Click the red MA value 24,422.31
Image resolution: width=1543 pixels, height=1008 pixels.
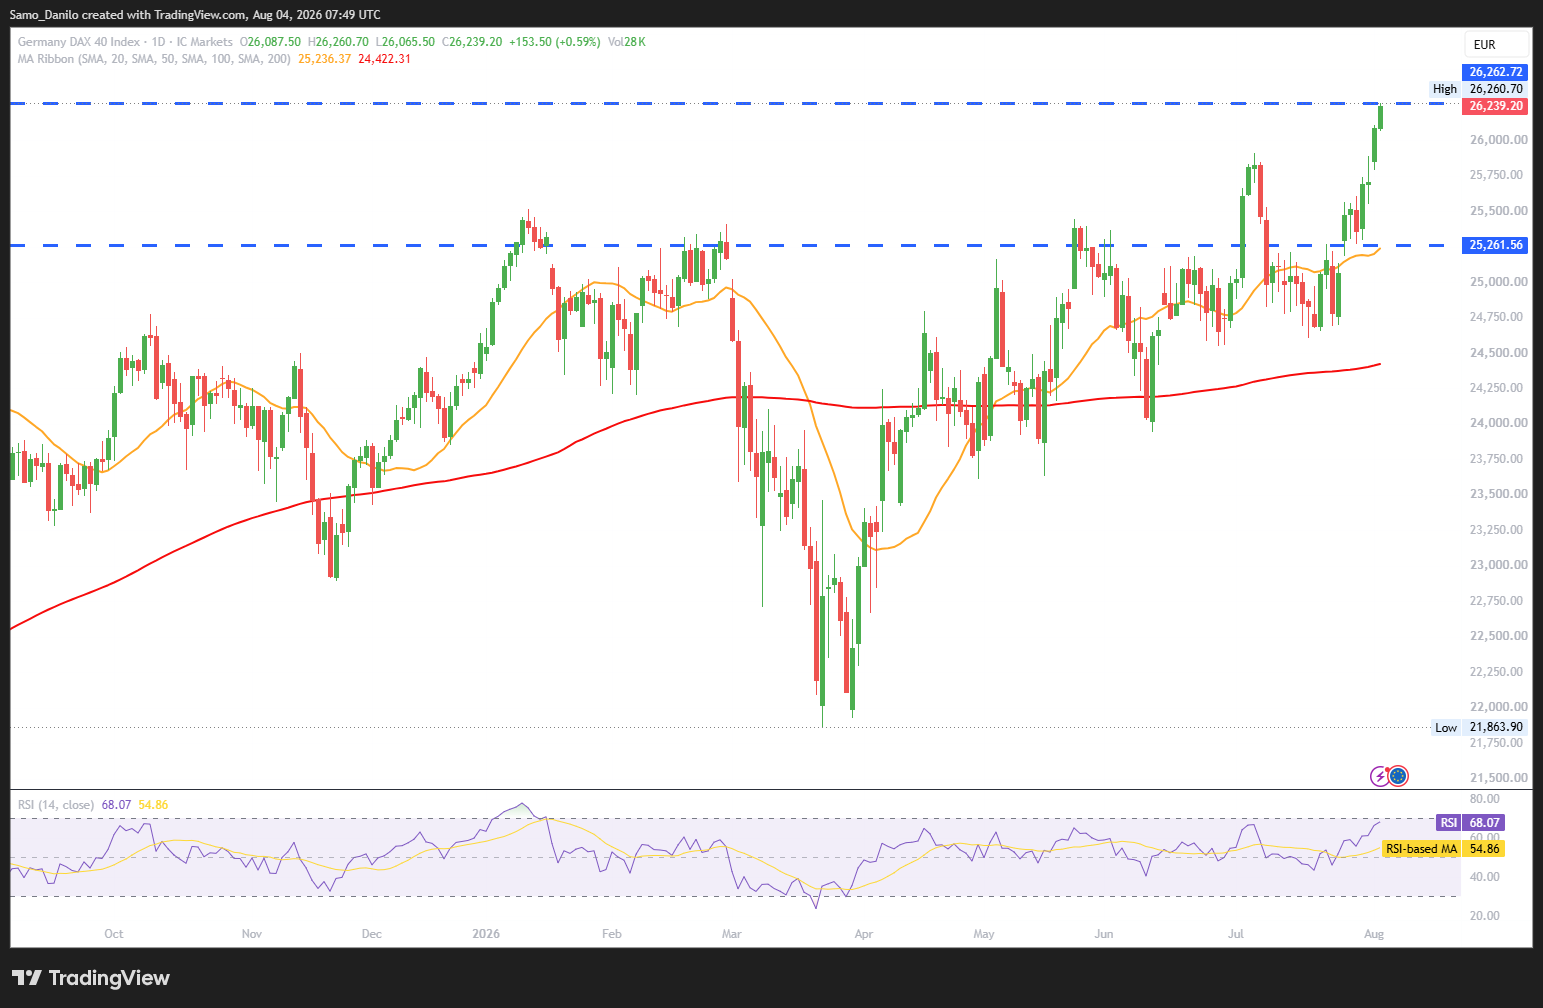click(x=385, y=59)
